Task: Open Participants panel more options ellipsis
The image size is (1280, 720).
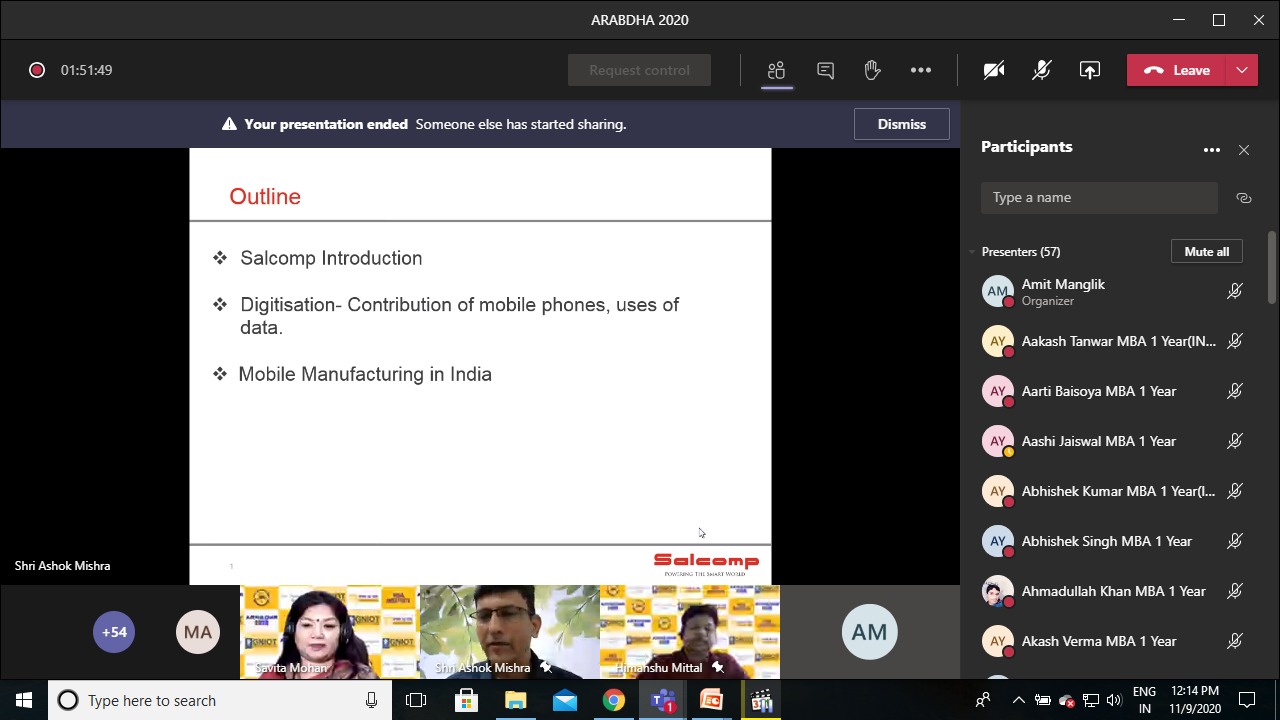Action: [x=1211, y=150]
